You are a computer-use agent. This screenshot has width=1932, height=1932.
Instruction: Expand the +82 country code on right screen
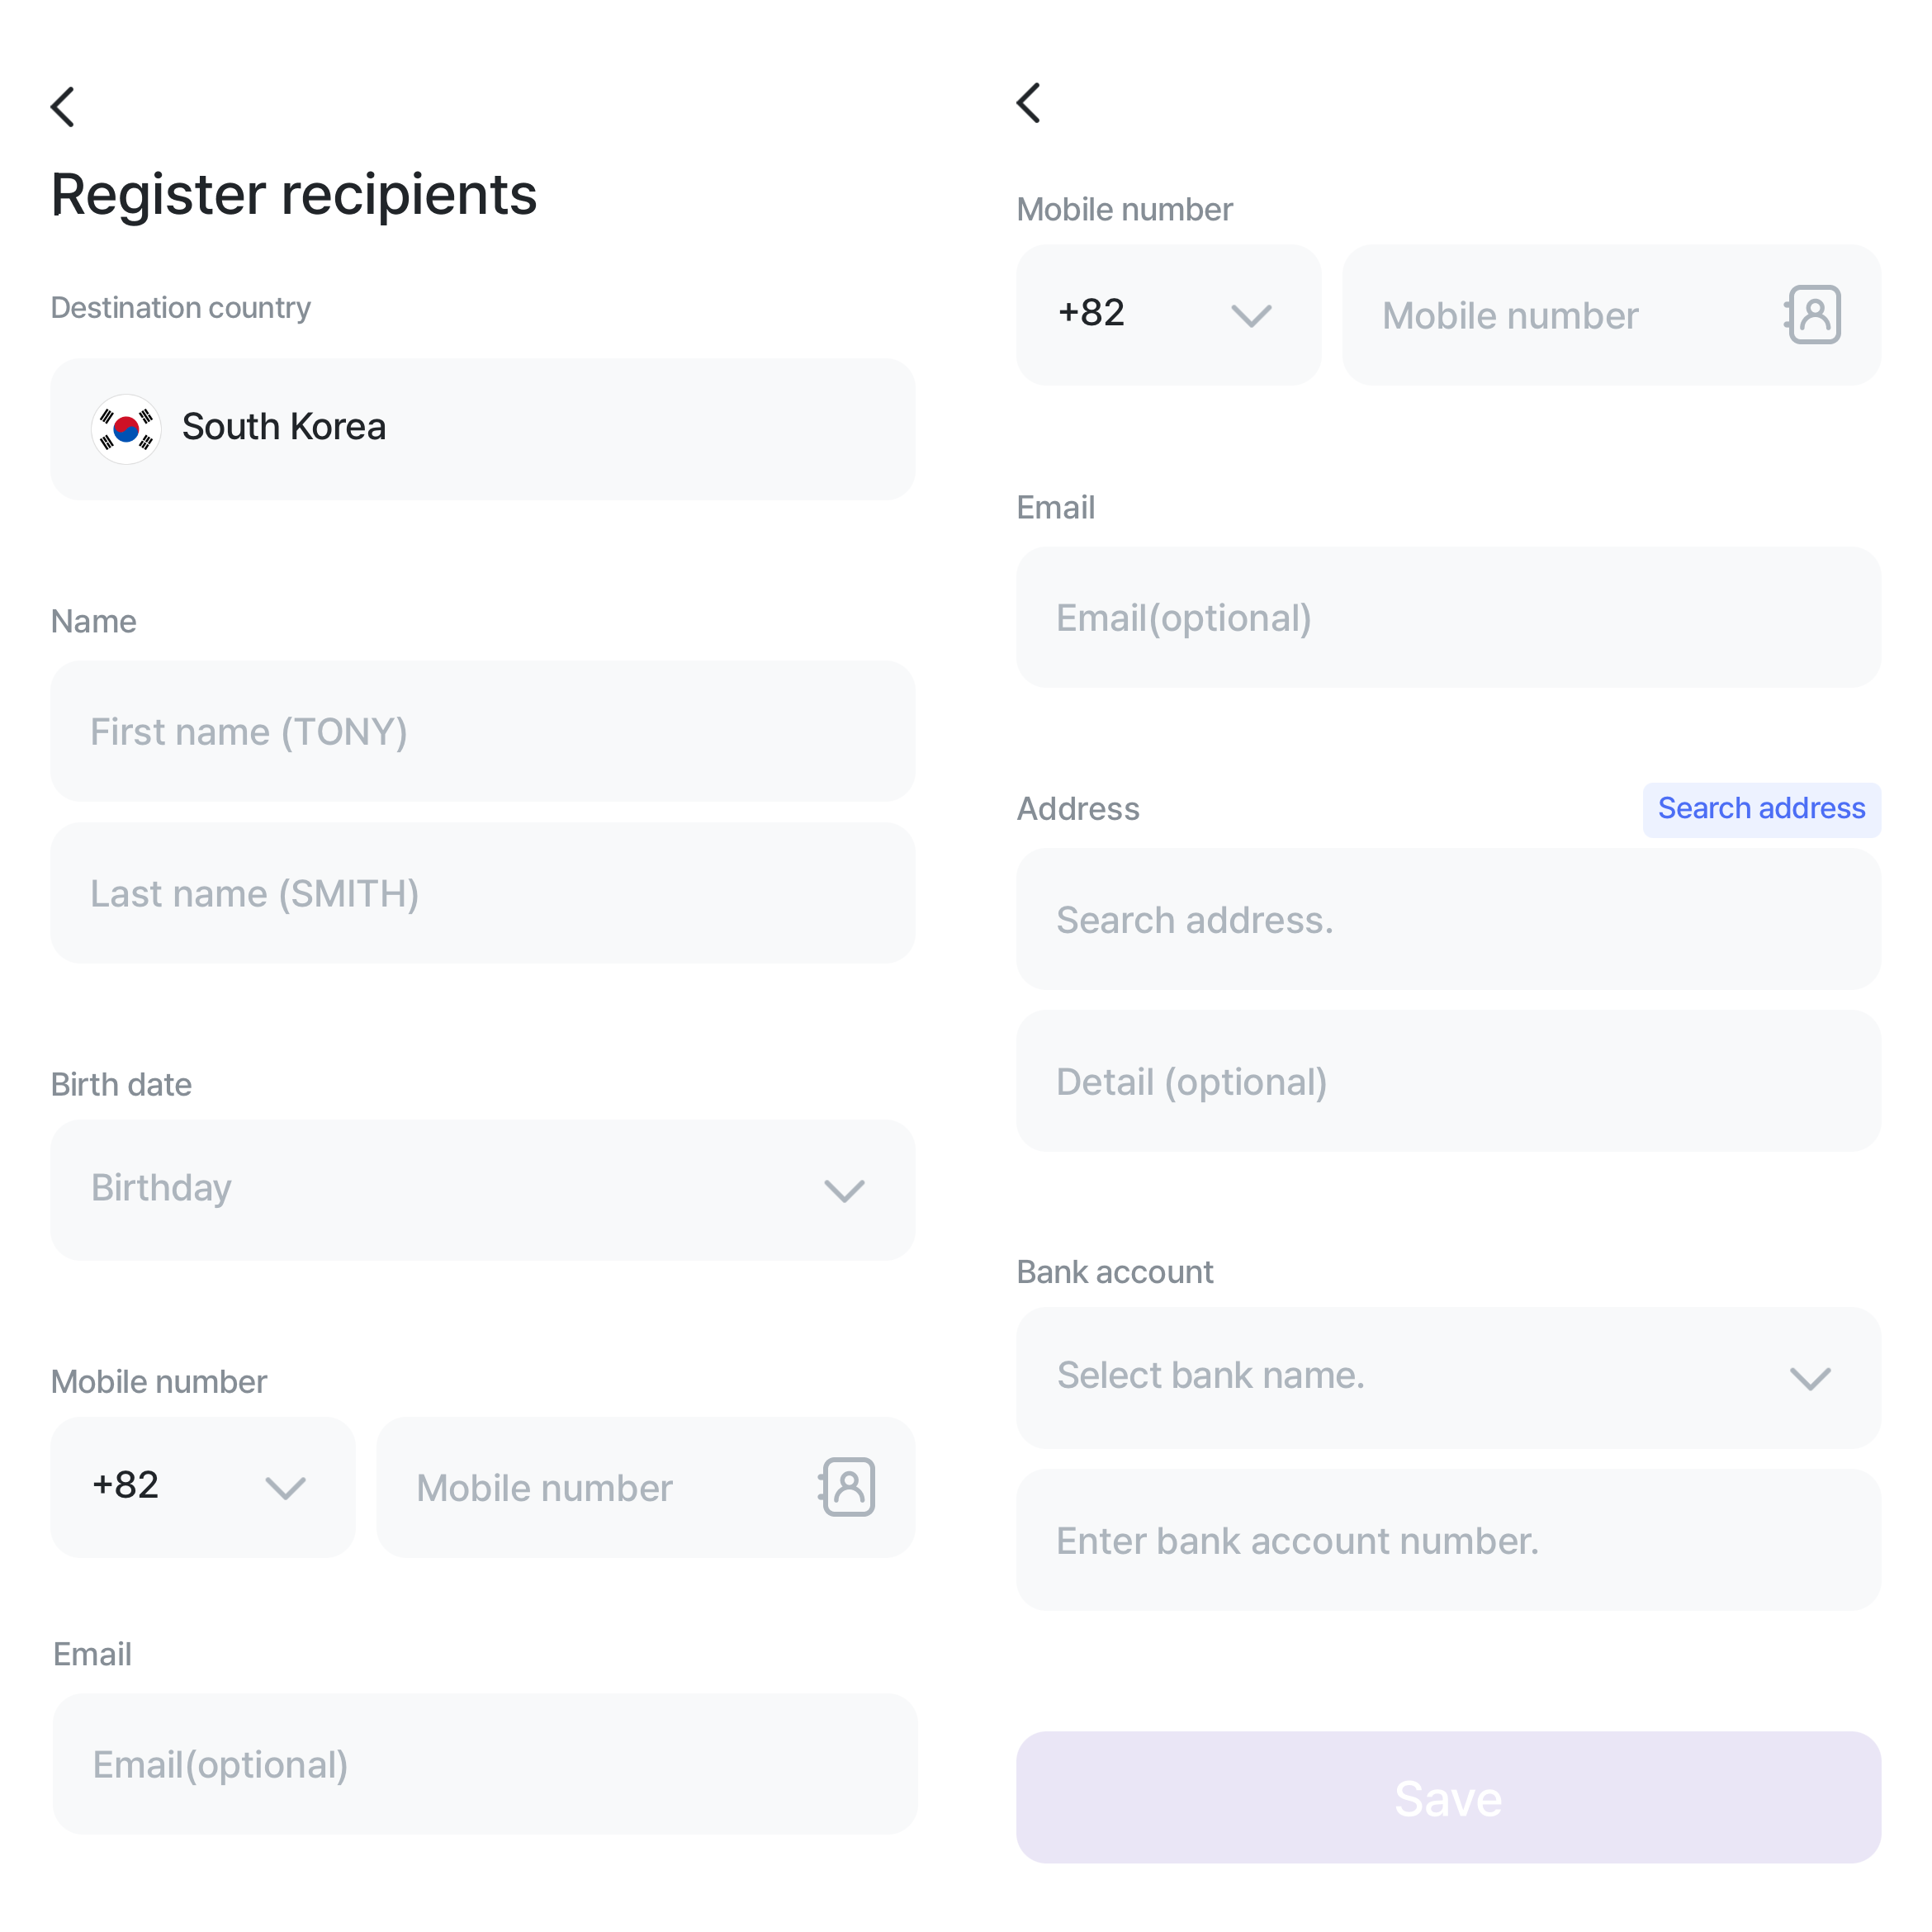pos(1169,315)
